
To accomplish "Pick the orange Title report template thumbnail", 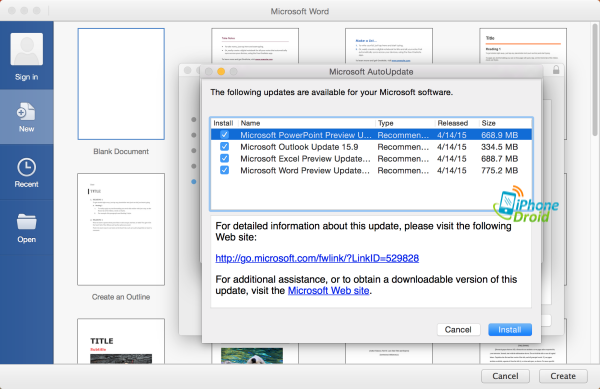I will tap(523, 45).
